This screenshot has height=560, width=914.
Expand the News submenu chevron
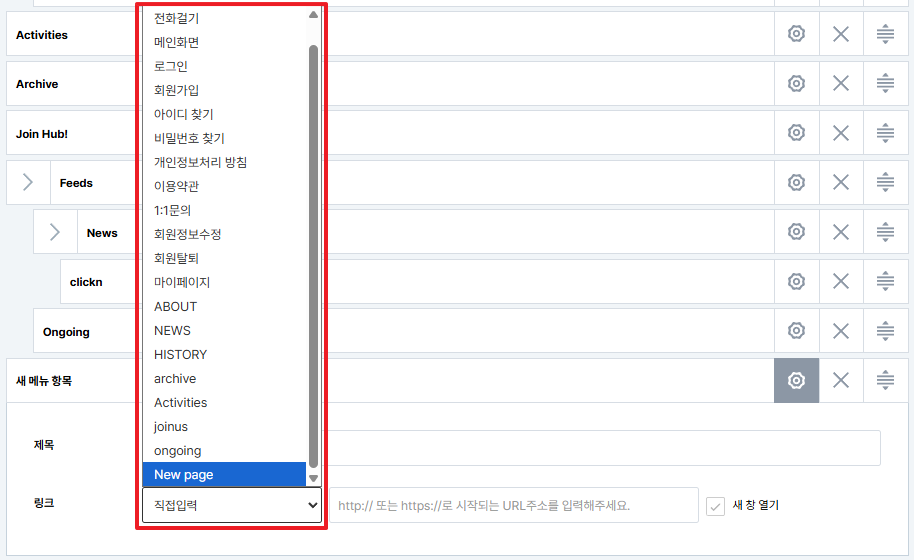(x=55, y=232)
